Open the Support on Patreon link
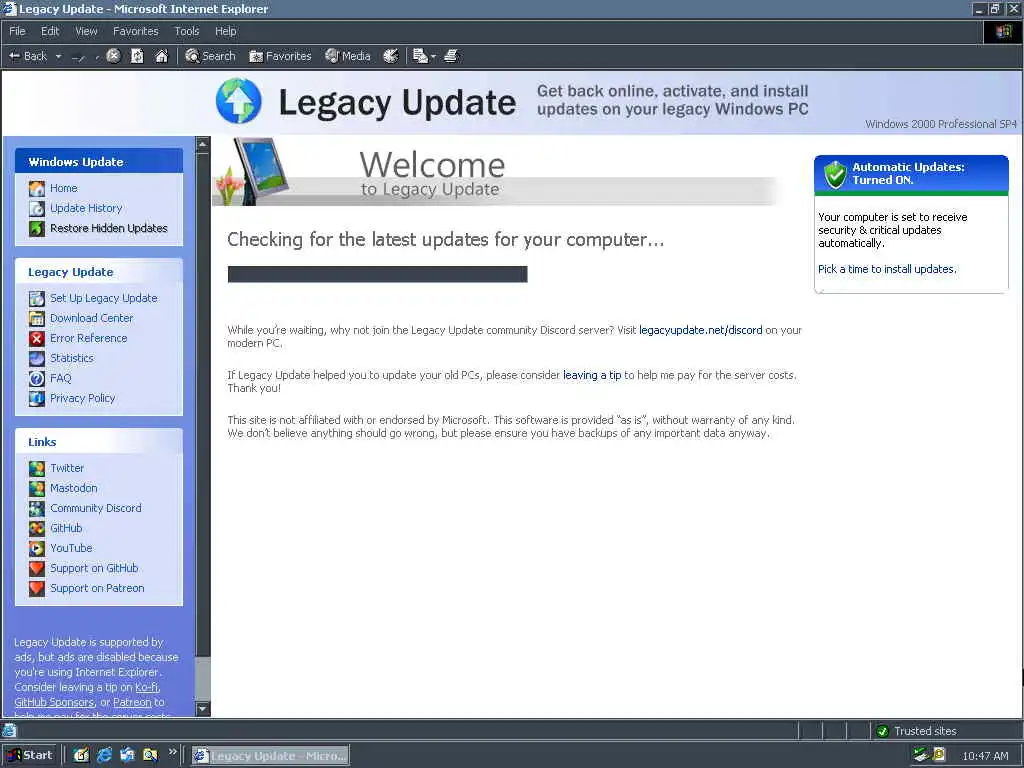This screenshot has width=1024, height=768. (97, 588)
